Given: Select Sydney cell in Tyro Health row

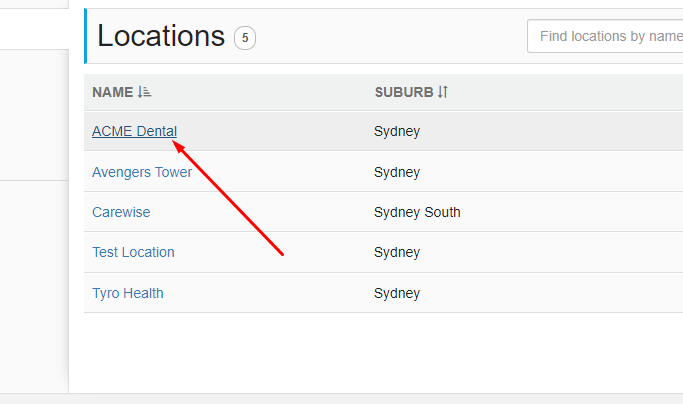Looking at the screenshot, I should tap(397, 293).
